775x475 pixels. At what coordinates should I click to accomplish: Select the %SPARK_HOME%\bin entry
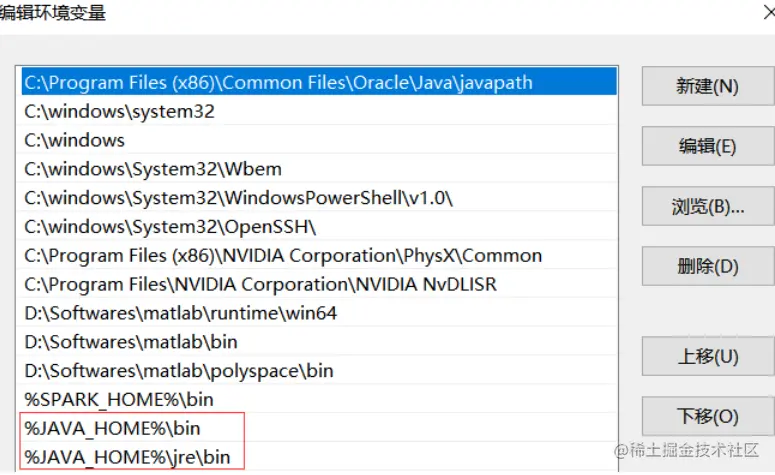pyautogui.click(x=317, y=399)
